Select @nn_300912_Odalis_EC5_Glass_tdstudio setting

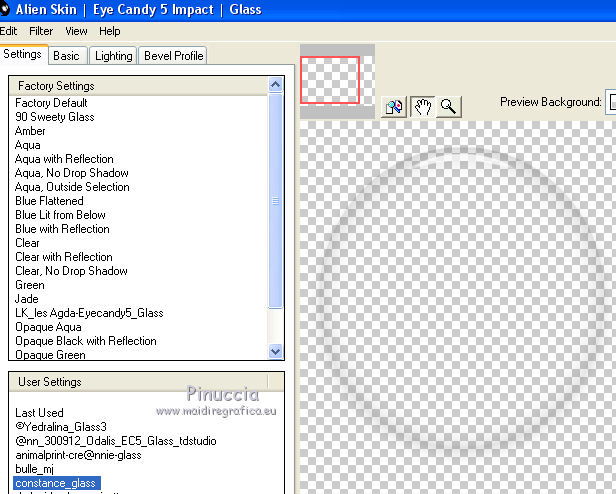point(116,441)
